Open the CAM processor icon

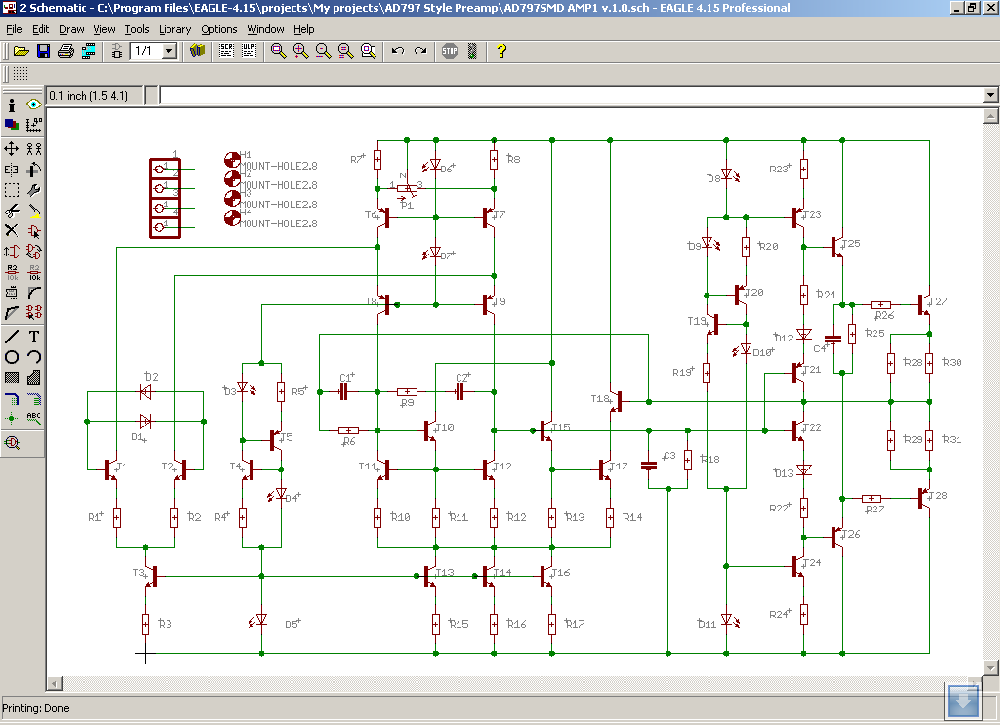(x=88, y=51)
